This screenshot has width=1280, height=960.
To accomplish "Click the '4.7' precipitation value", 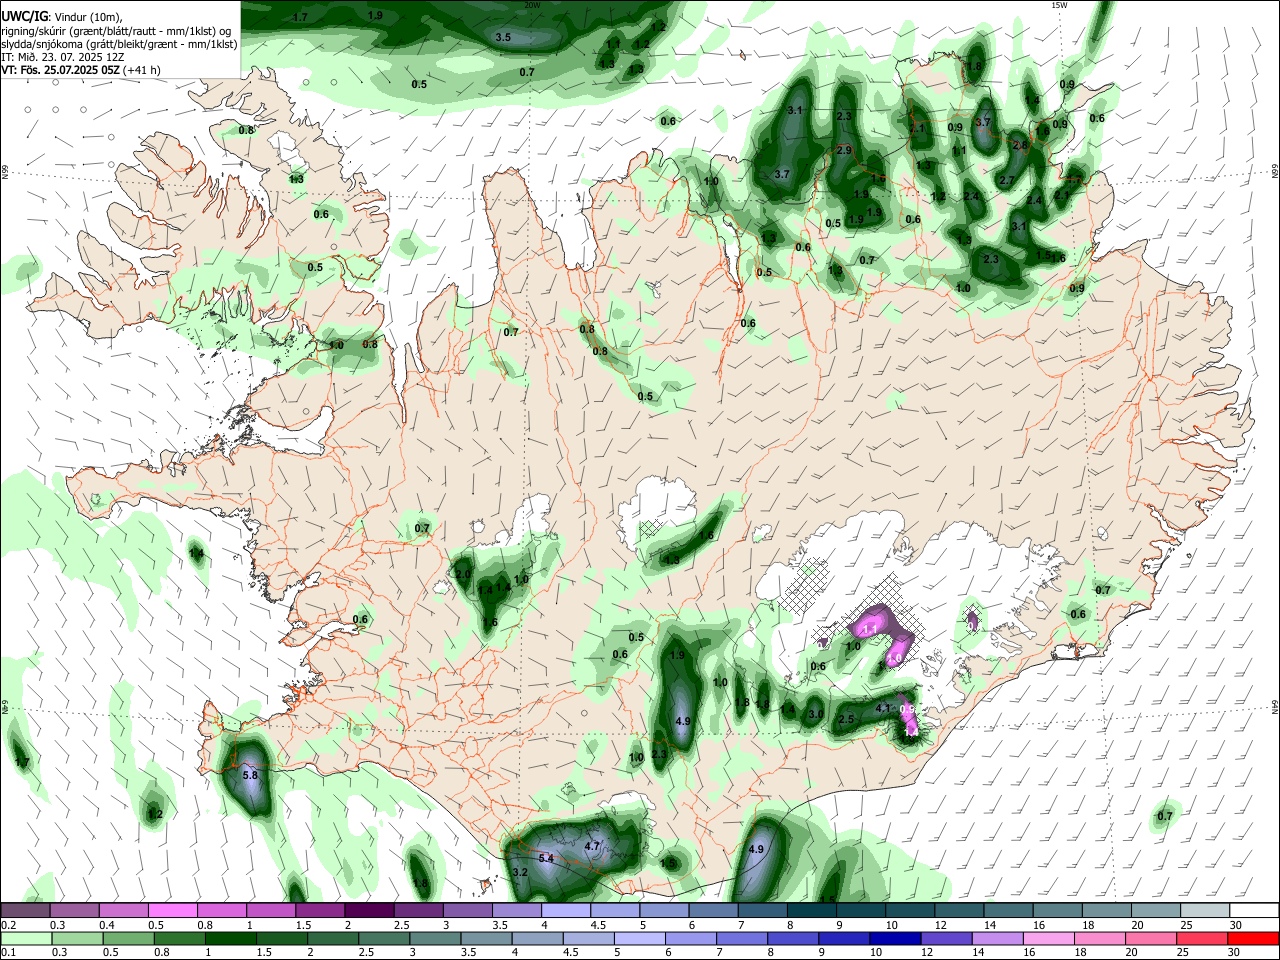I will click(x=592, y=846).
